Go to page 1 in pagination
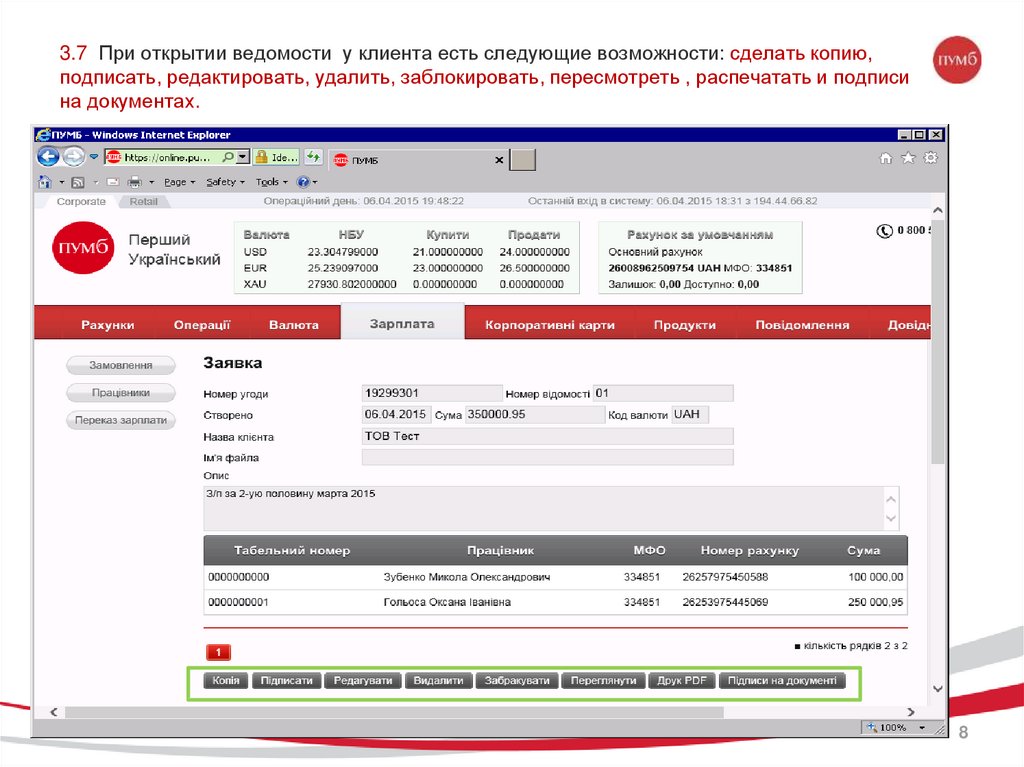Image resolution: width=1024 pixels, height=767 pixels. pos(218,652)
